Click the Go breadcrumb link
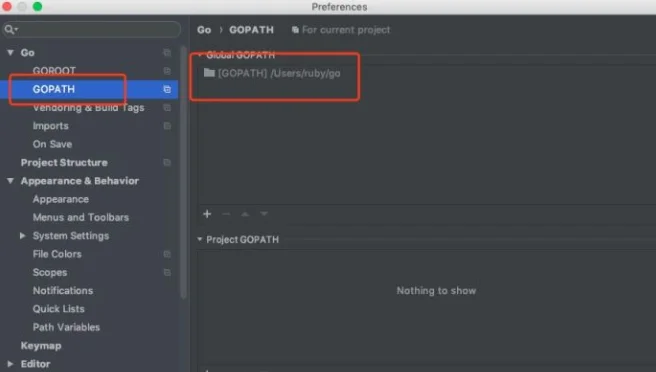The image size is (656, 372). [204, 30]
